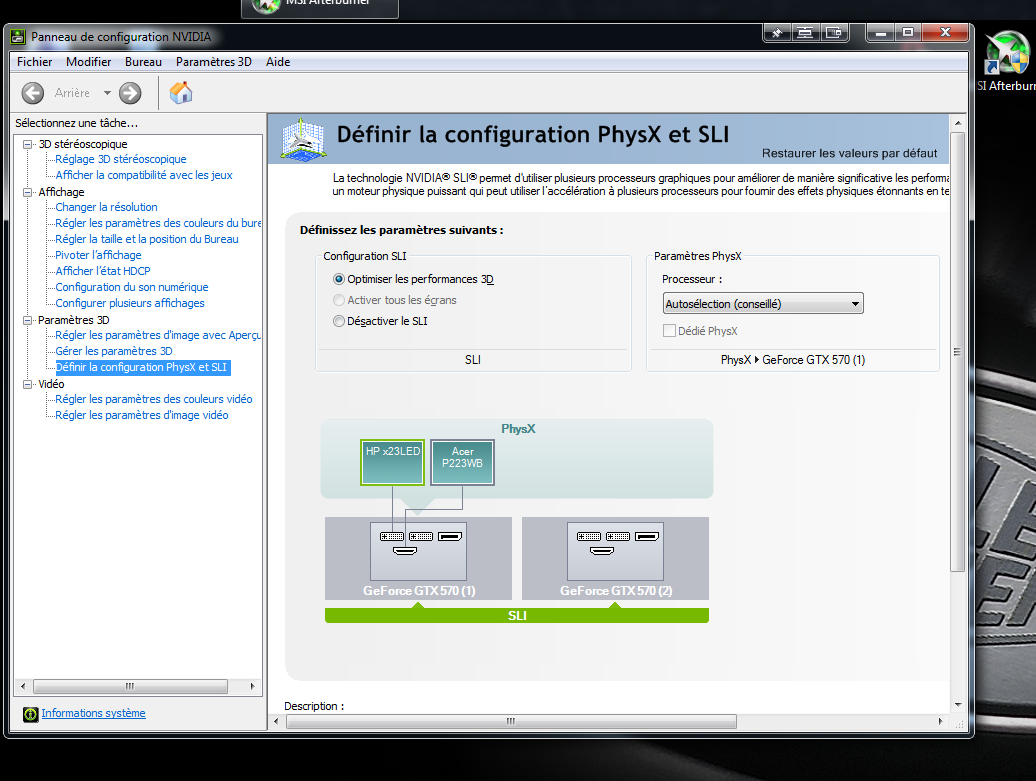Open Afficher l'état HDCP task

click(x=103, y=271)
